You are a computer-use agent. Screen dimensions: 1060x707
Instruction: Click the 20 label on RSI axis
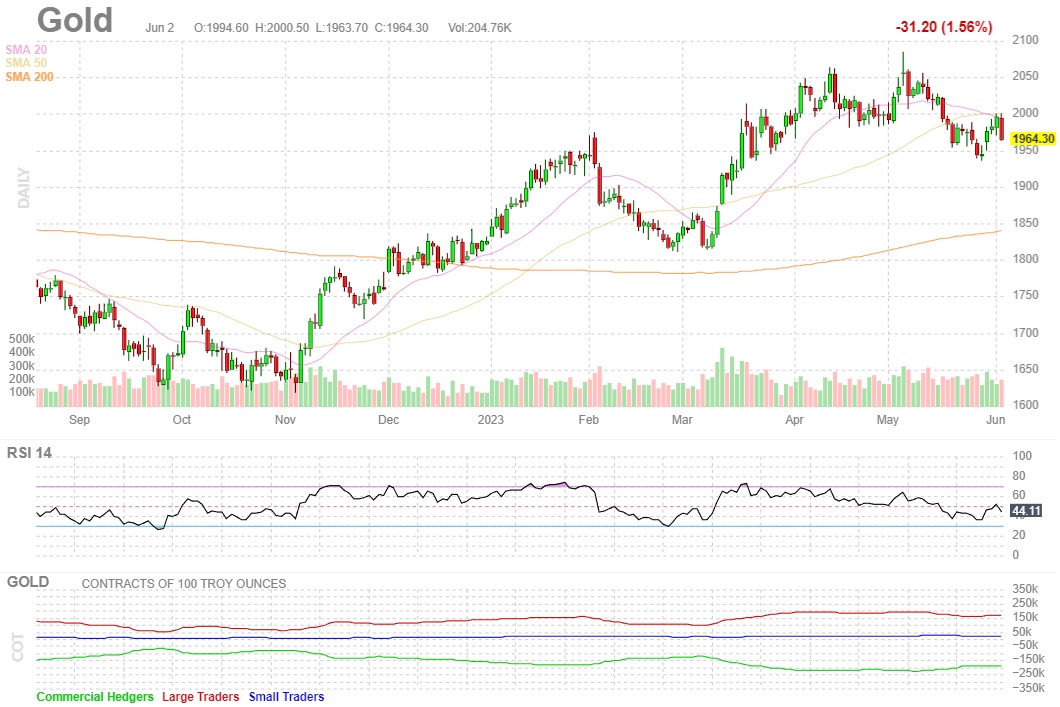click(1019, 535)
